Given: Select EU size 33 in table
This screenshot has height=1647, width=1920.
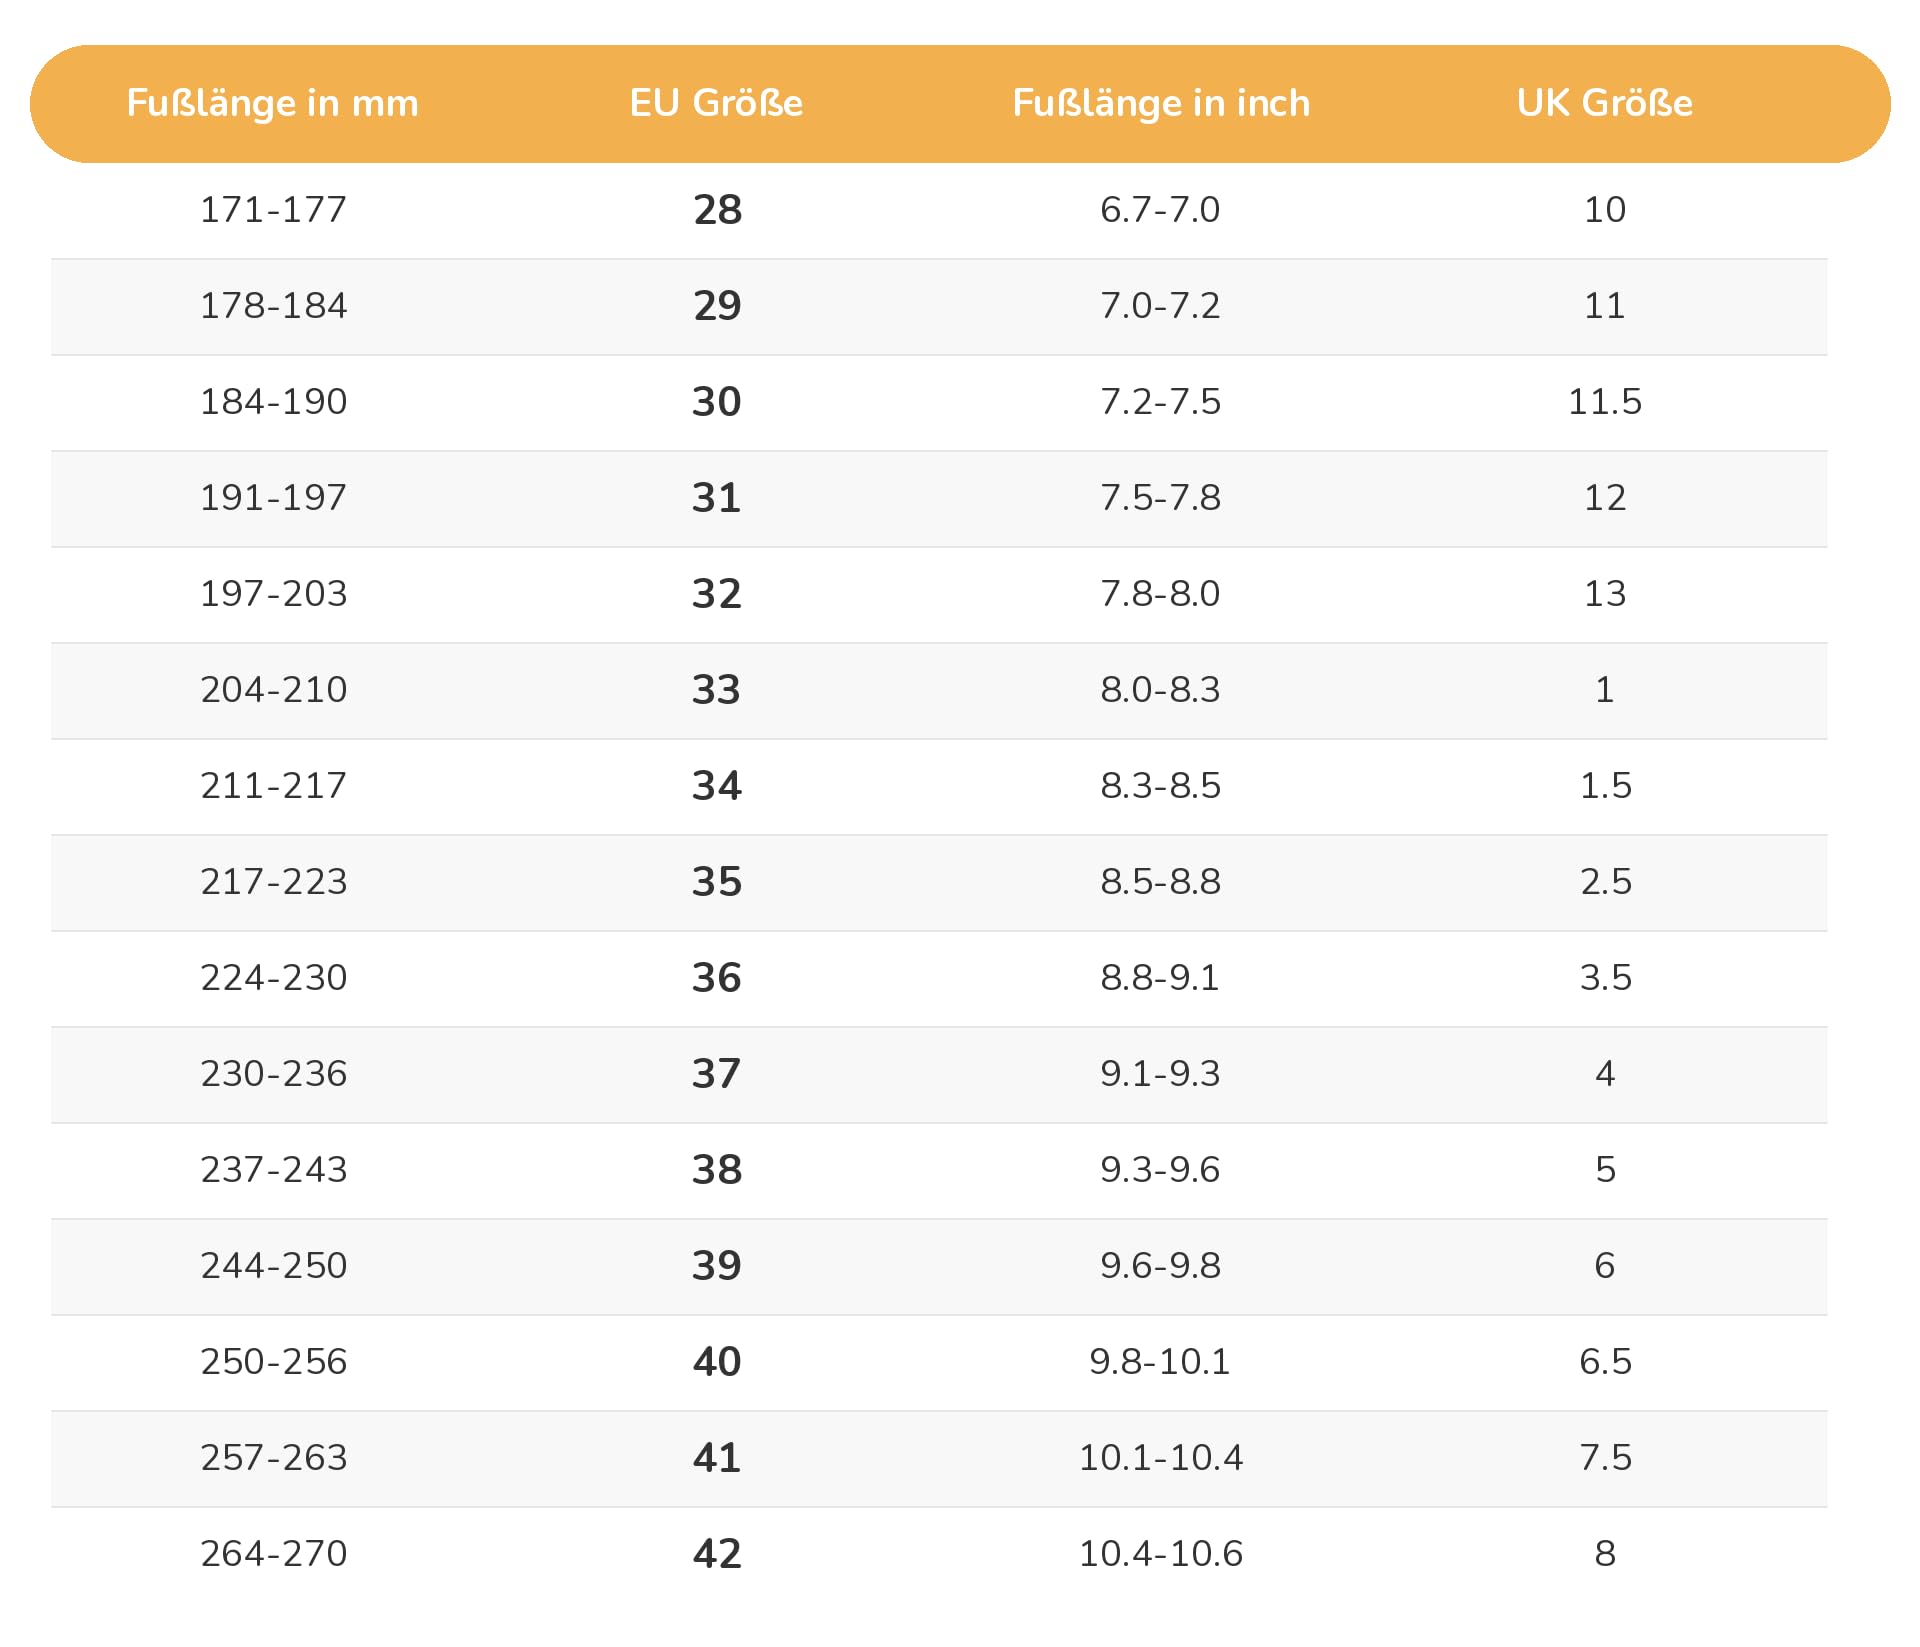Looking at the screenshot, I should [716, 690].
